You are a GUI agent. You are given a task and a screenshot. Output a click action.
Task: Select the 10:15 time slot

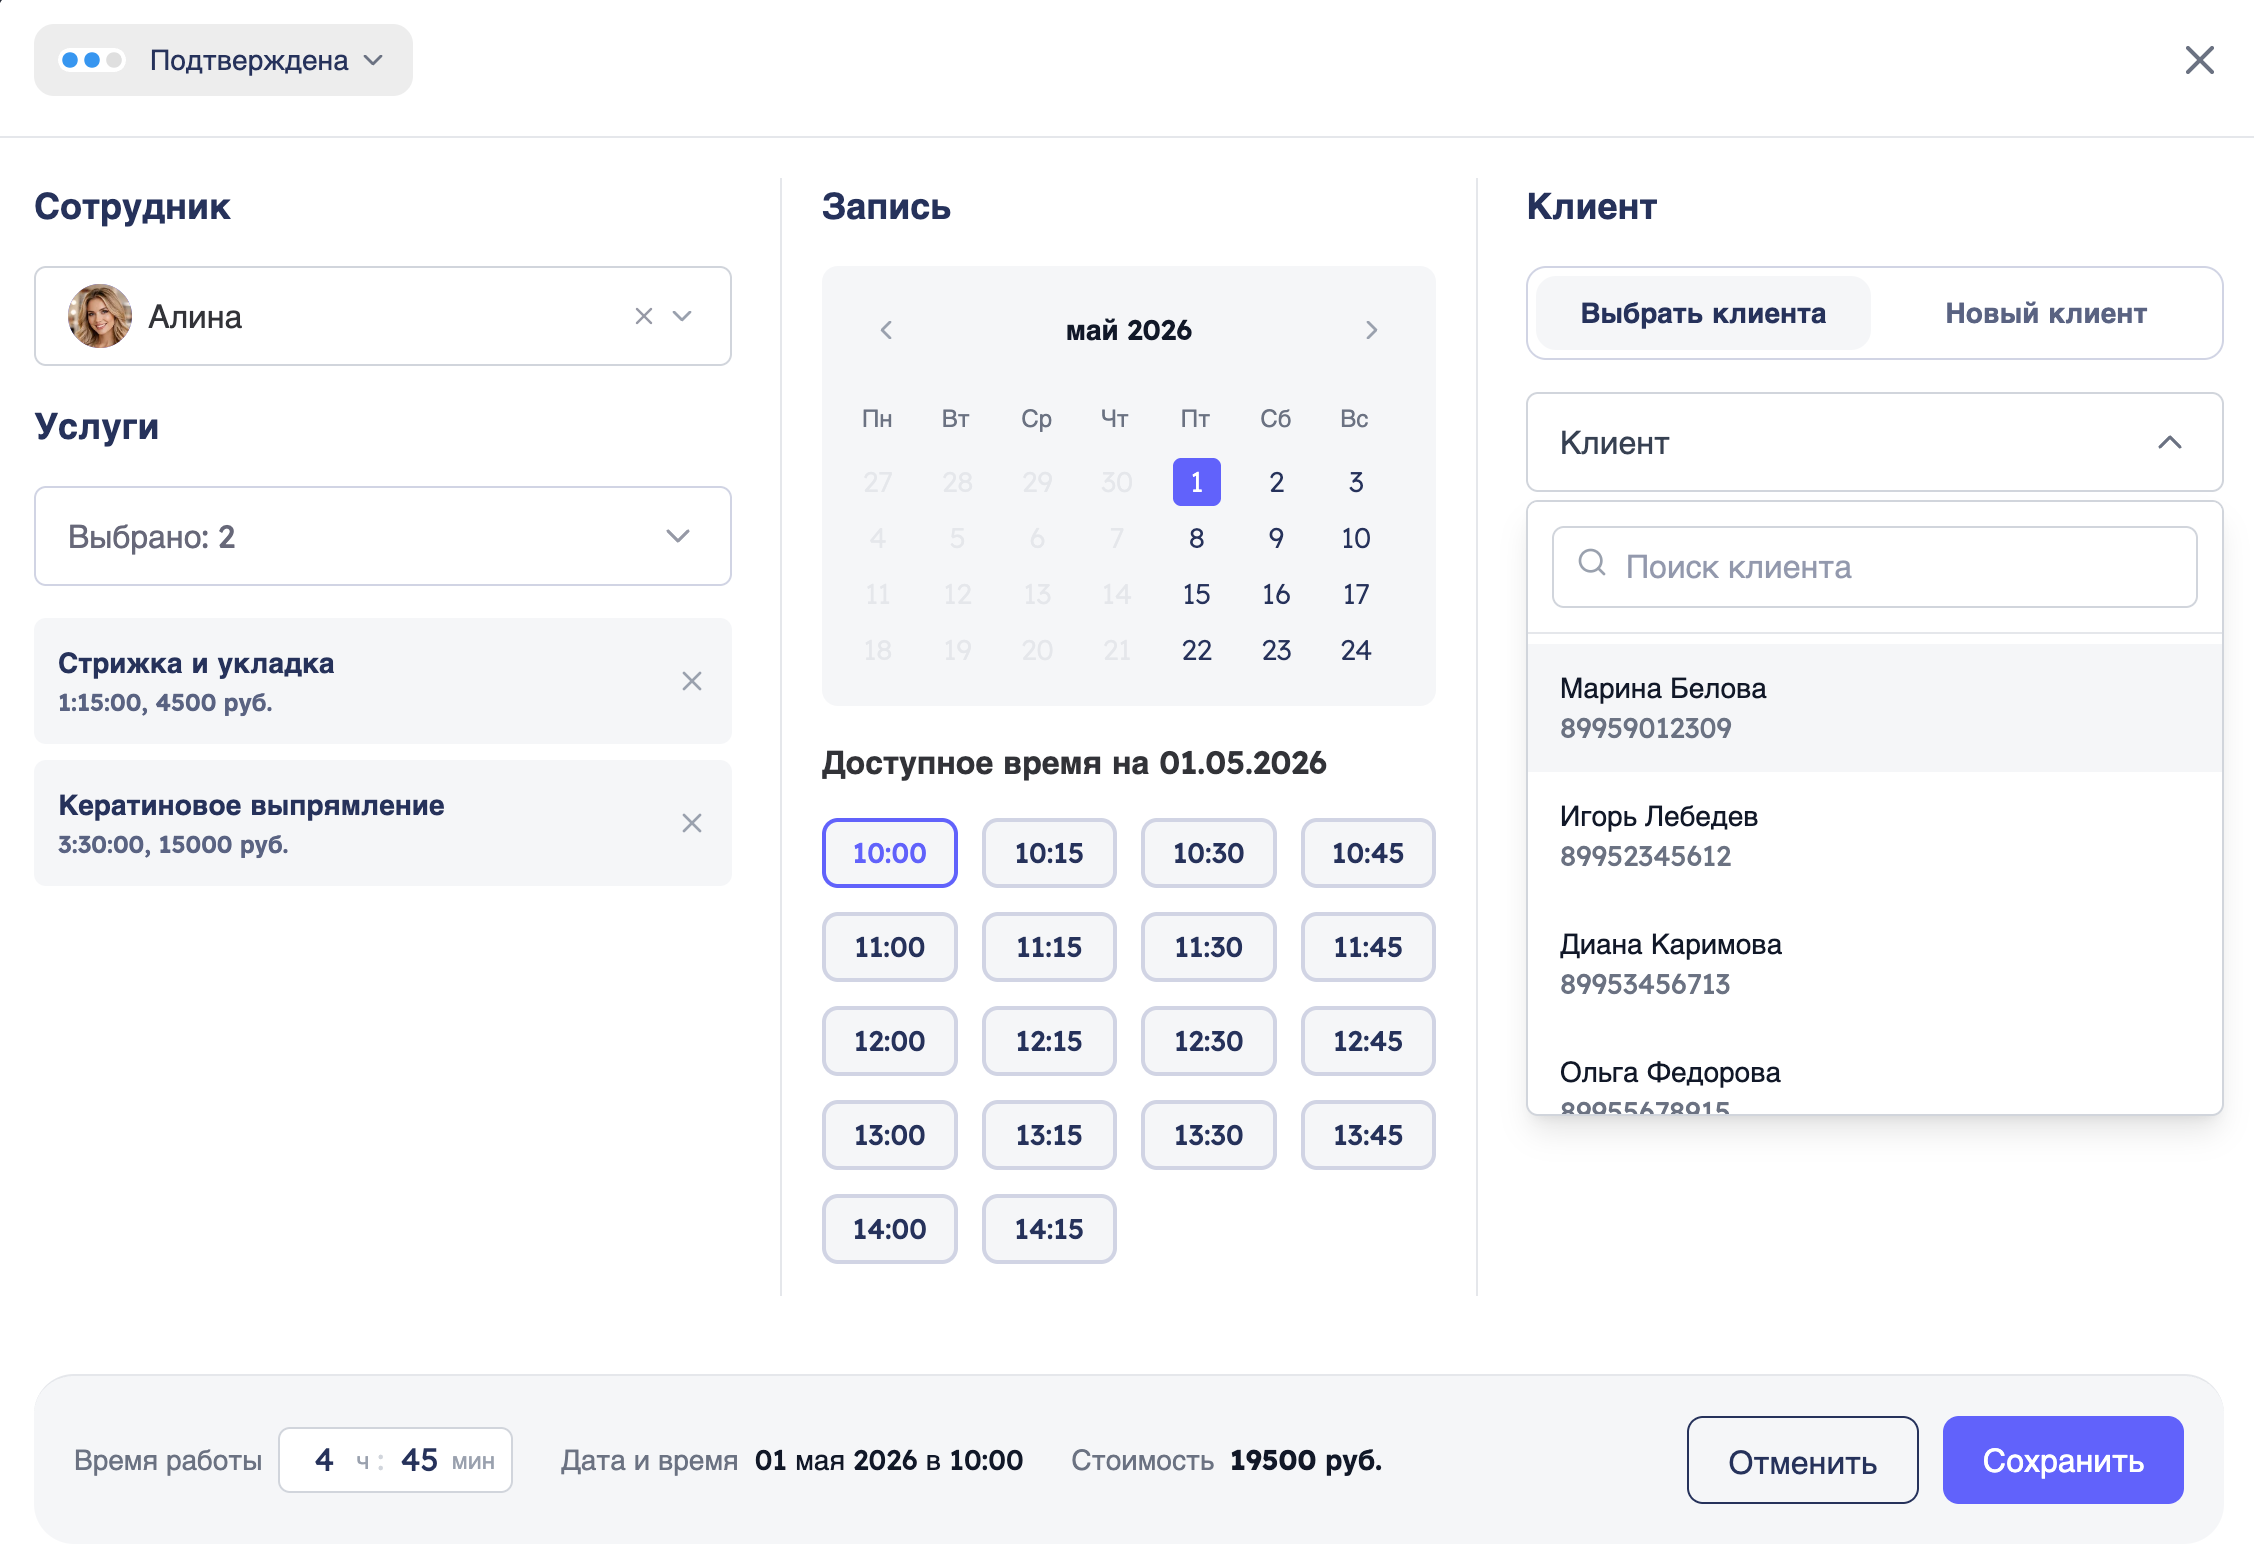click(1049, 853)
